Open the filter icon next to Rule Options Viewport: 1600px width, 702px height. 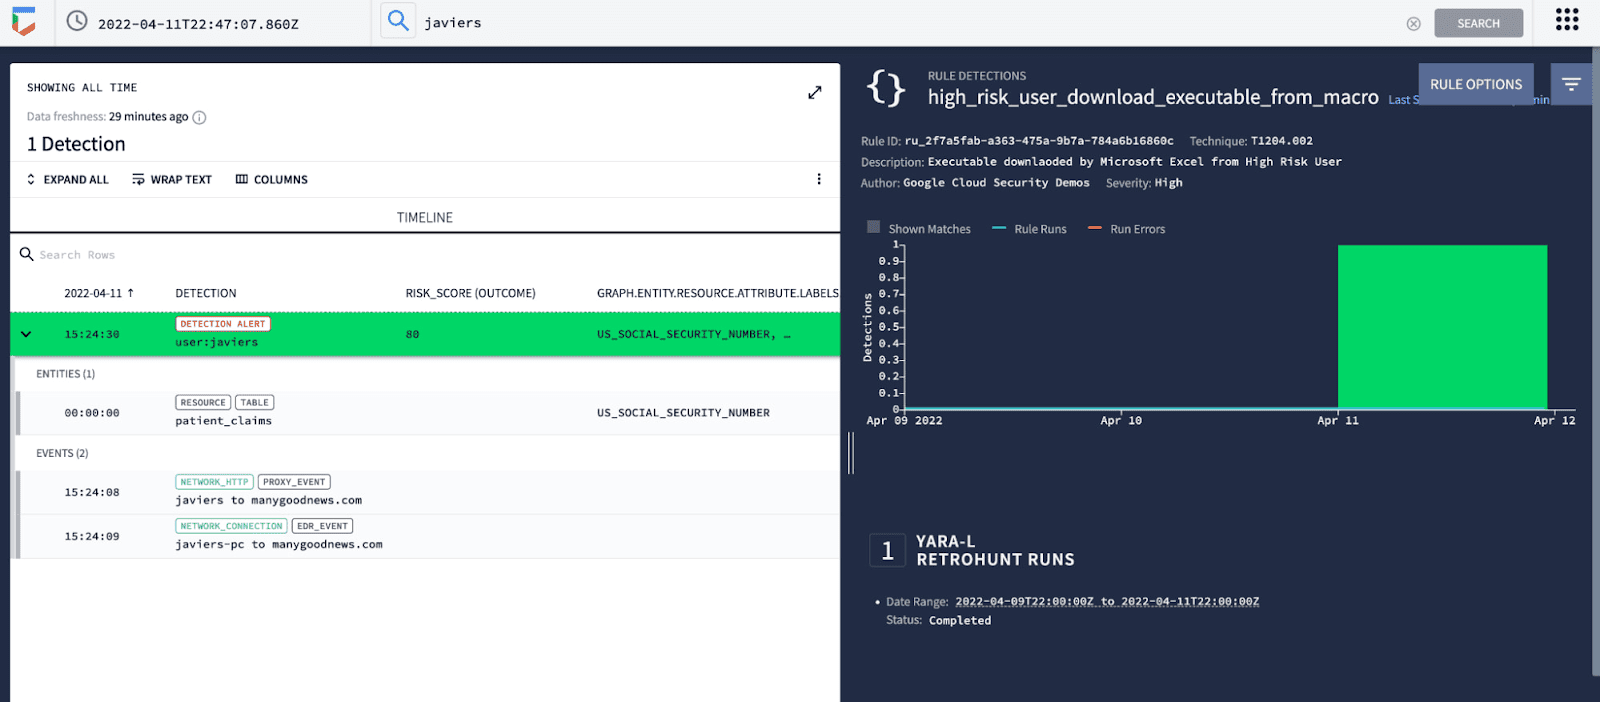coord(1571,84)
